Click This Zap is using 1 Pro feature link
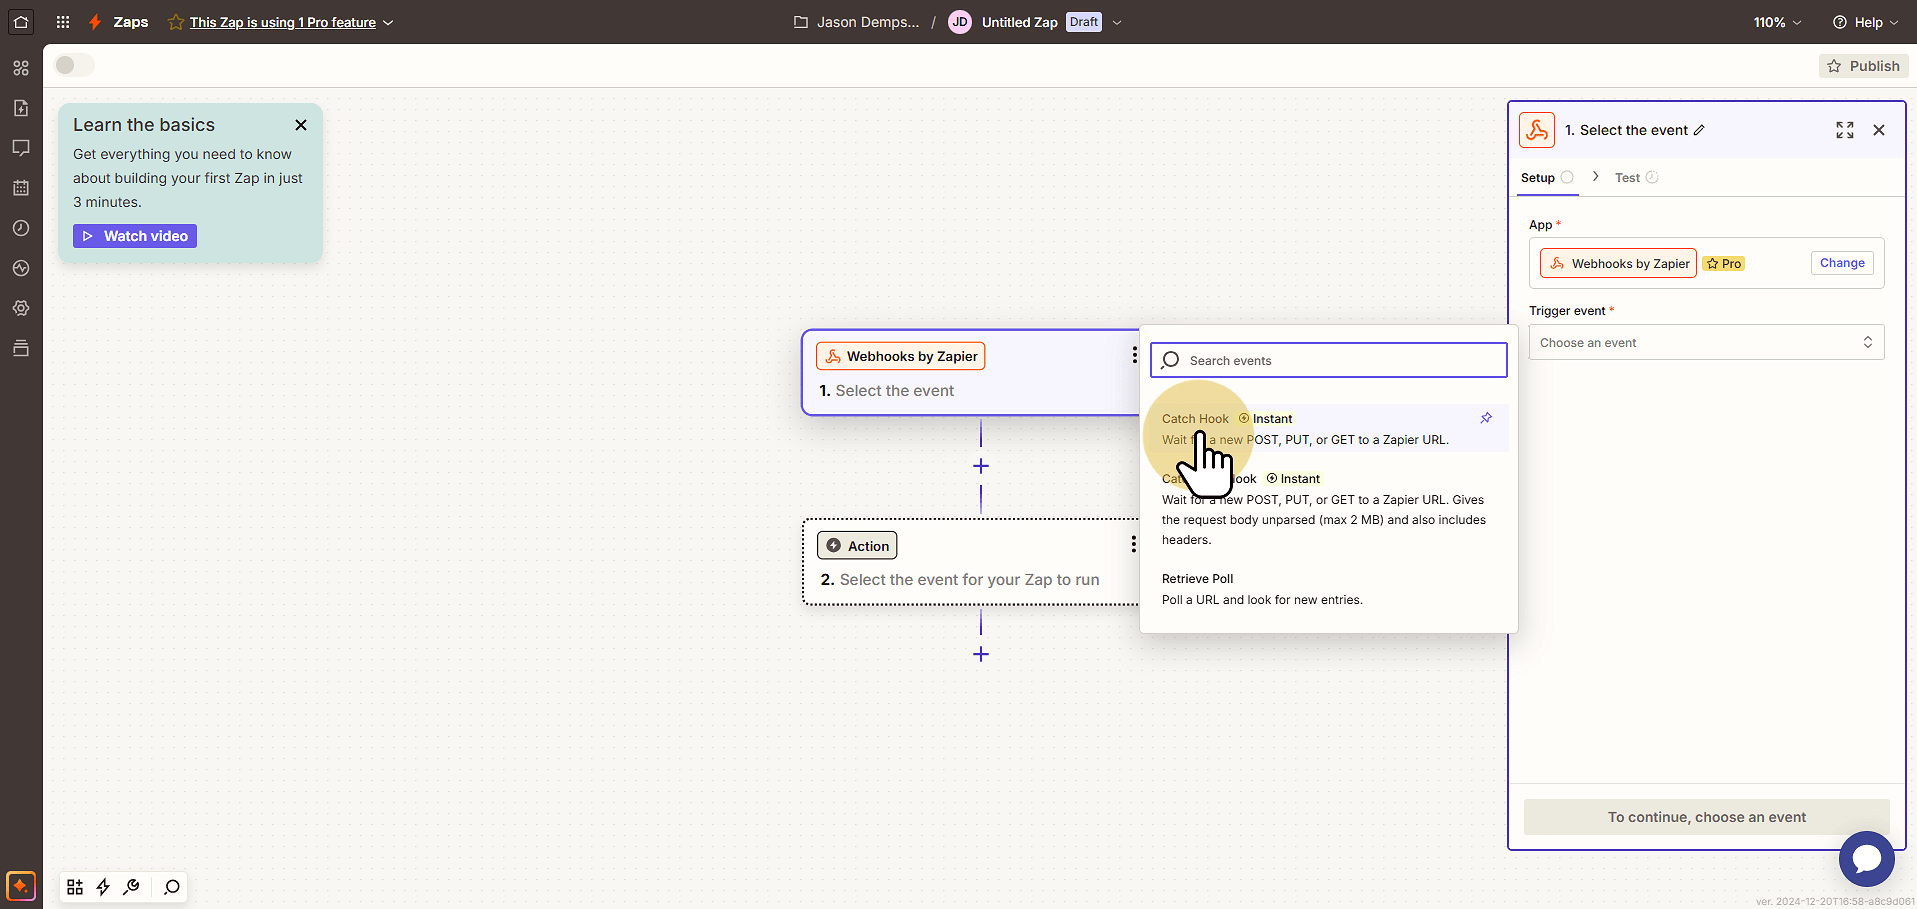1917x909 pixels. coord(283,22)
